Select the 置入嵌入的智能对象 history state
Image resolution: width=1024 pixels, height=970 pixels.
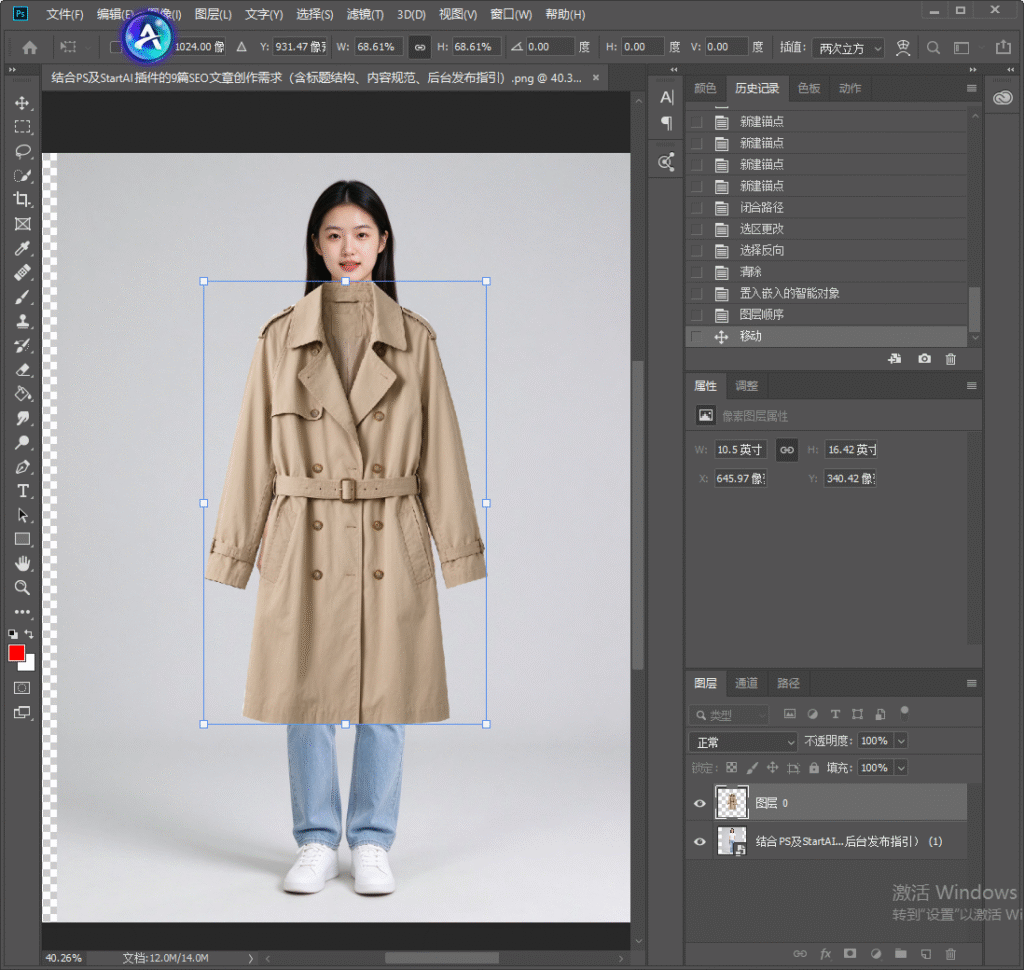click(x=827, y=293)
